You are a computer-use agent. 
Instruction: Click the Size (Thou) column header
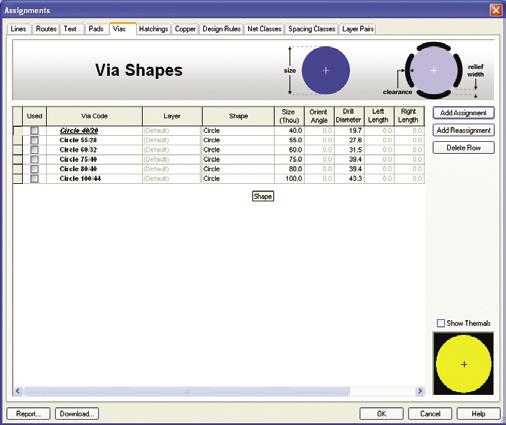(289, 116)
